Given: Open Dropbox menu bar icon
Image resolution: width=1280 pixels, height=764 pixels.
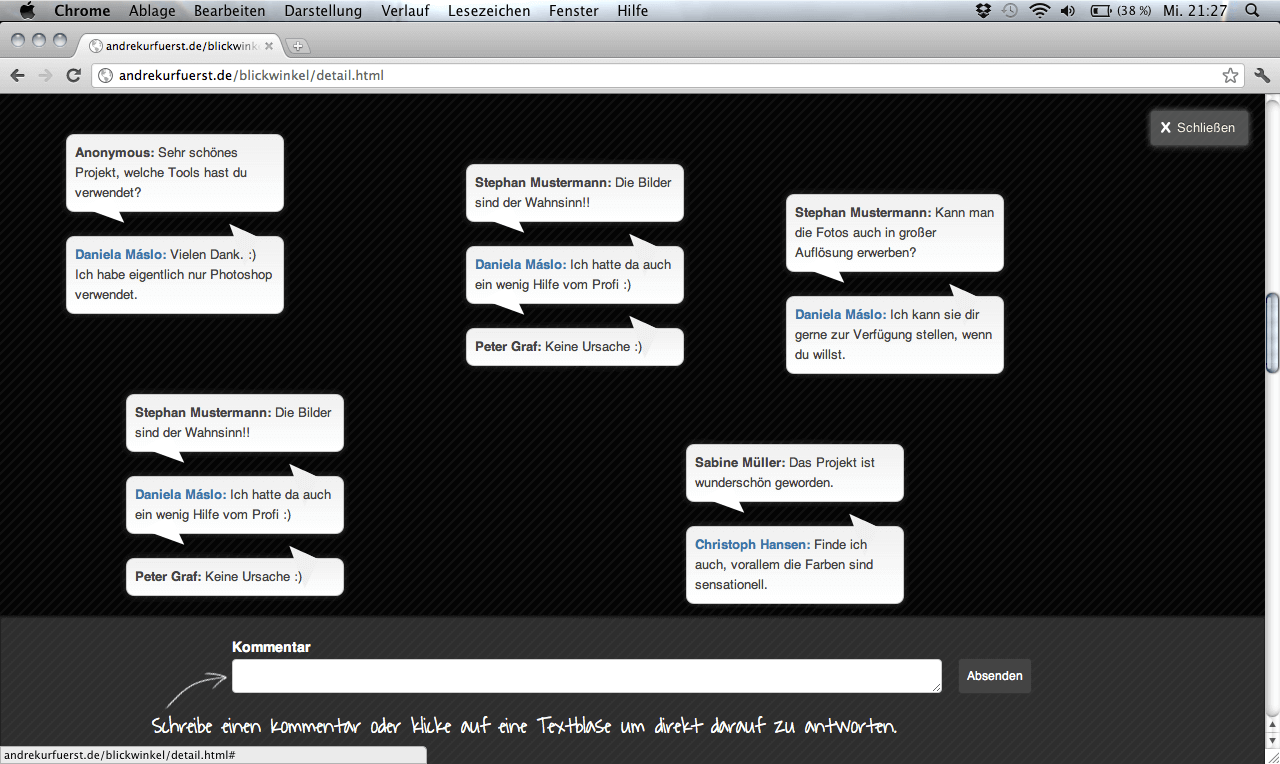Looking at the screenshot, I should tap(983, 11).
